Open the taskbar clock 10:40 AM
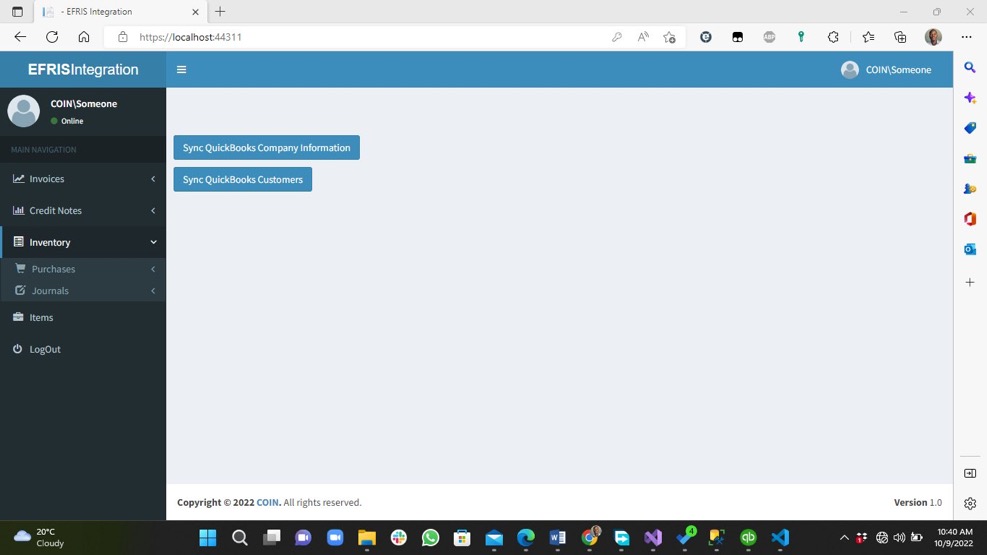The width and height of the screenshot is (987, 555). click(x=954, y=537)
